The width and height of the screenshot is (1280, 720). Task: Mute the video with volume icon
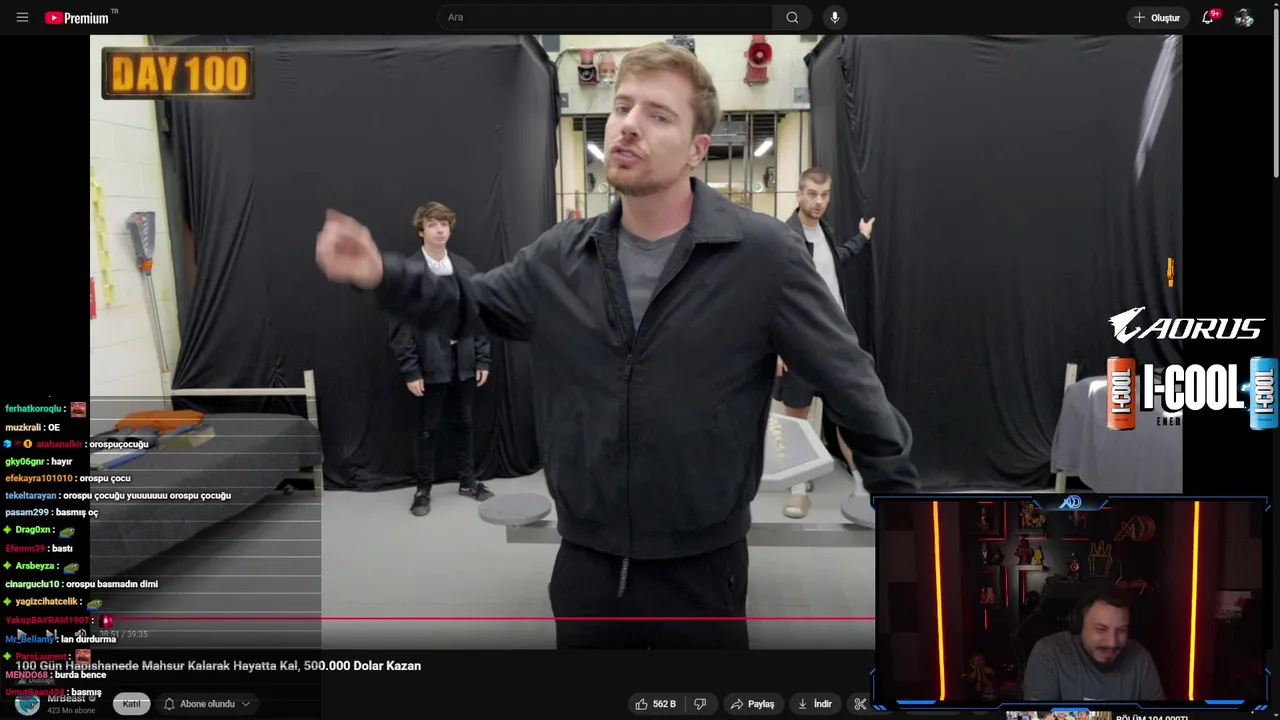(x=80, y=634)
